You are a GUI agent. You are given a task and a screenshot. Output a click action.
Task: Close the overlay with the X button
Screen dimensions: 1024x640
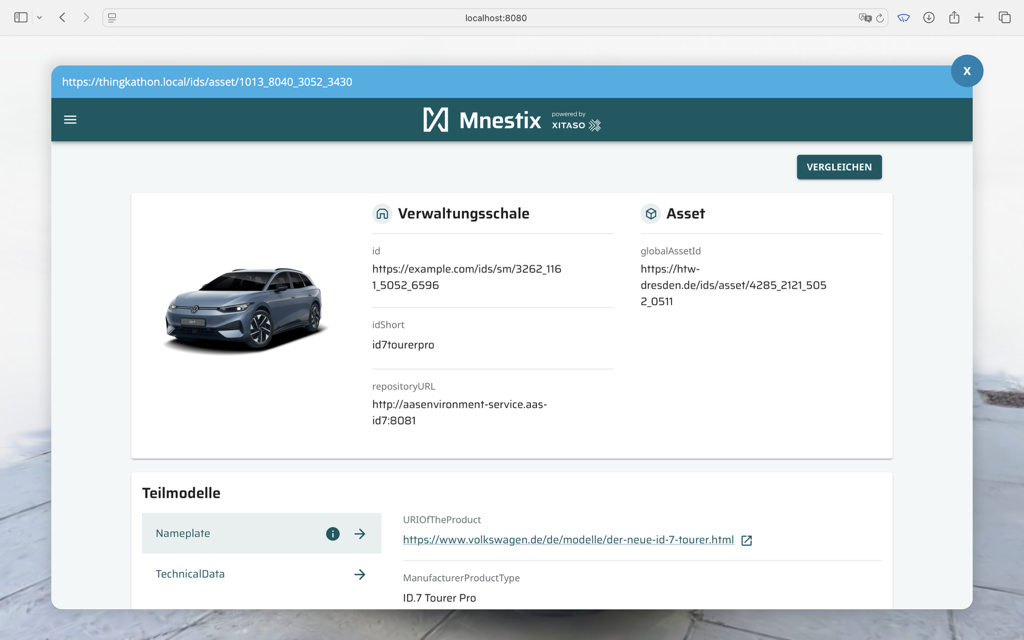pyautogui.click(x=967, y=71)
